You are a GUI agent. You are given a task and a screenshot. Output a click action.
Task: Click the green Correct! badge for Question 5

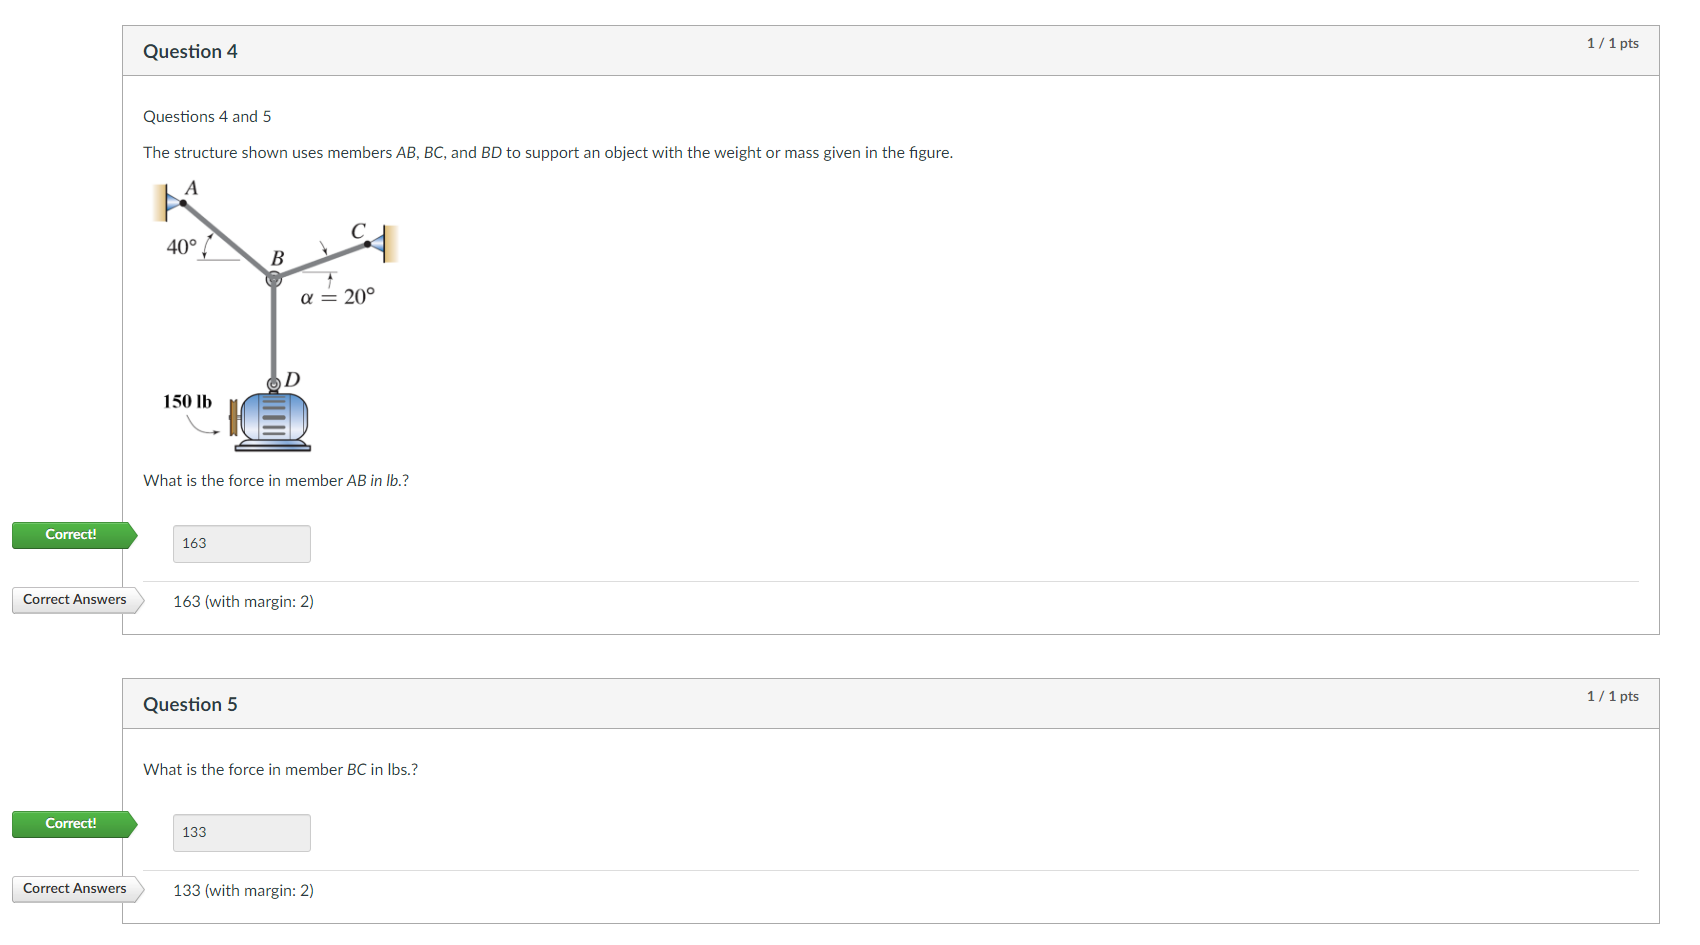71,823
